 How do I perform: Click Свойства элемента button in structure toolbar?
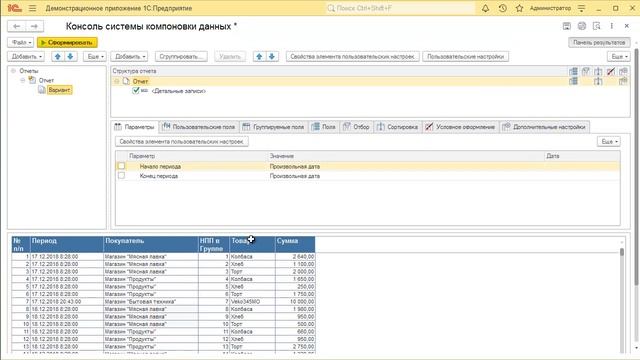pos(353,57)
